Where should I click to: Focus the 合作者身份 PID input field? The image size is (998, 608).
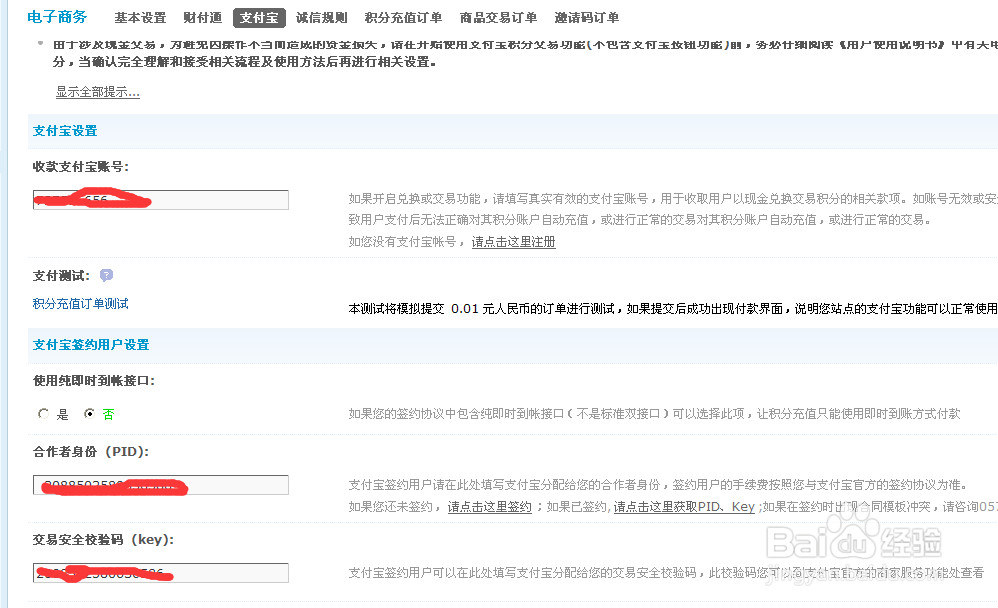(160, 485)
